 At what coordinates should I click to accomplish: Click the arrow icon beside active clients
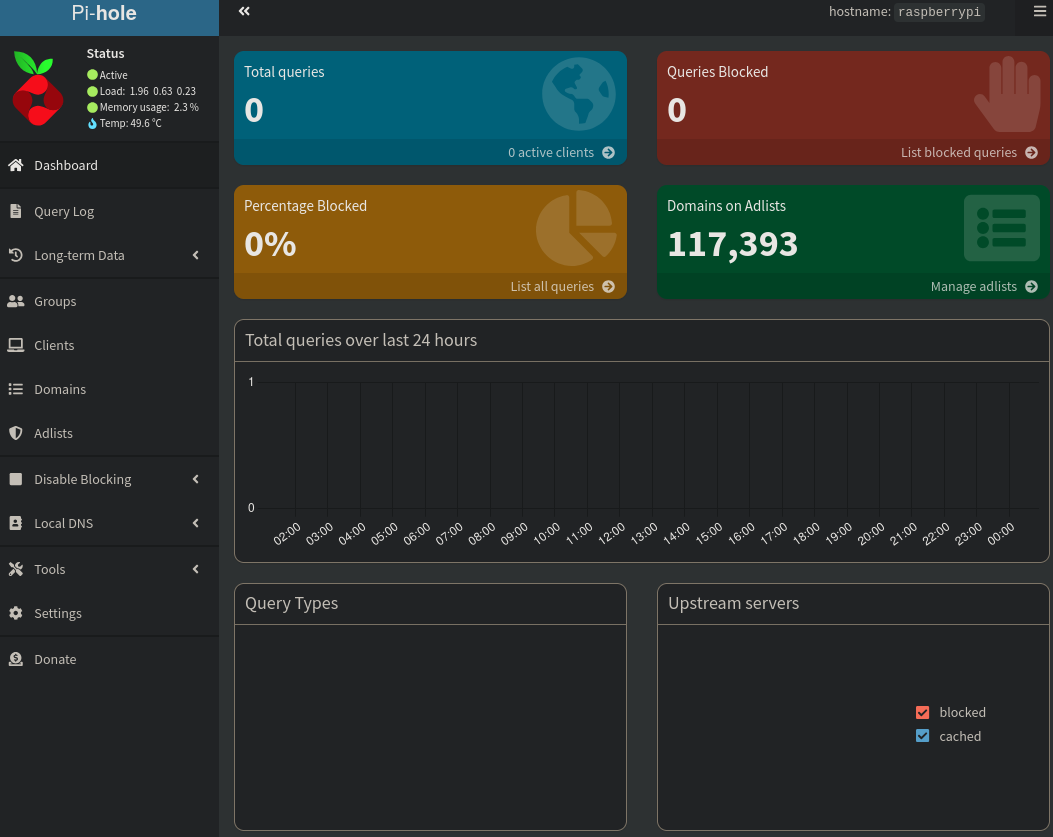coord(608,153)
